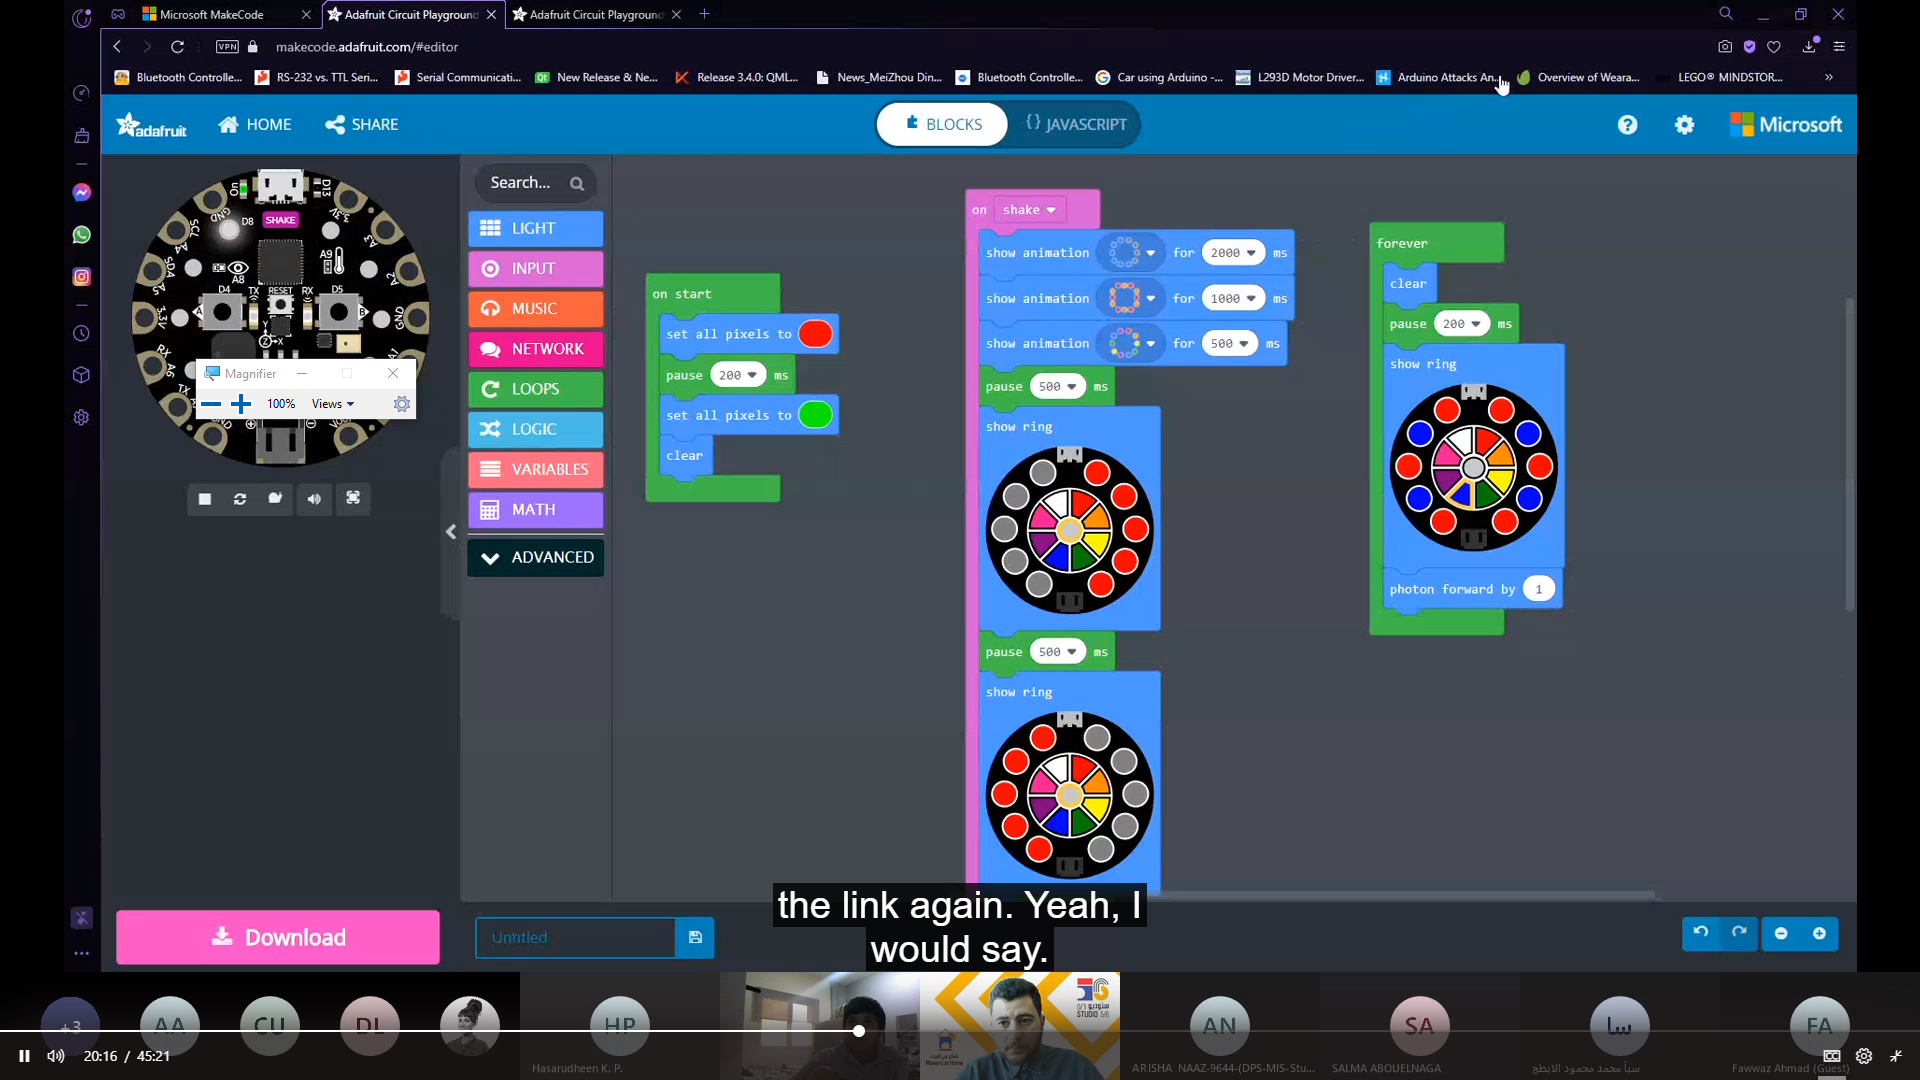Open the Input blocks category
This screenshot has height=1080, width=1920.
click(x=536, y=269)
